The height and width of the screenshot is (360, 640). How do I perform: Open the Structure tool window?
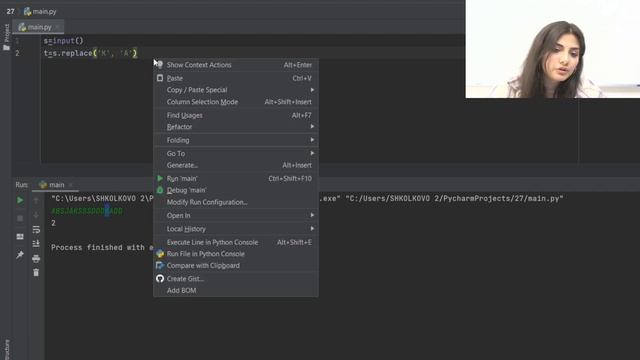6,349
